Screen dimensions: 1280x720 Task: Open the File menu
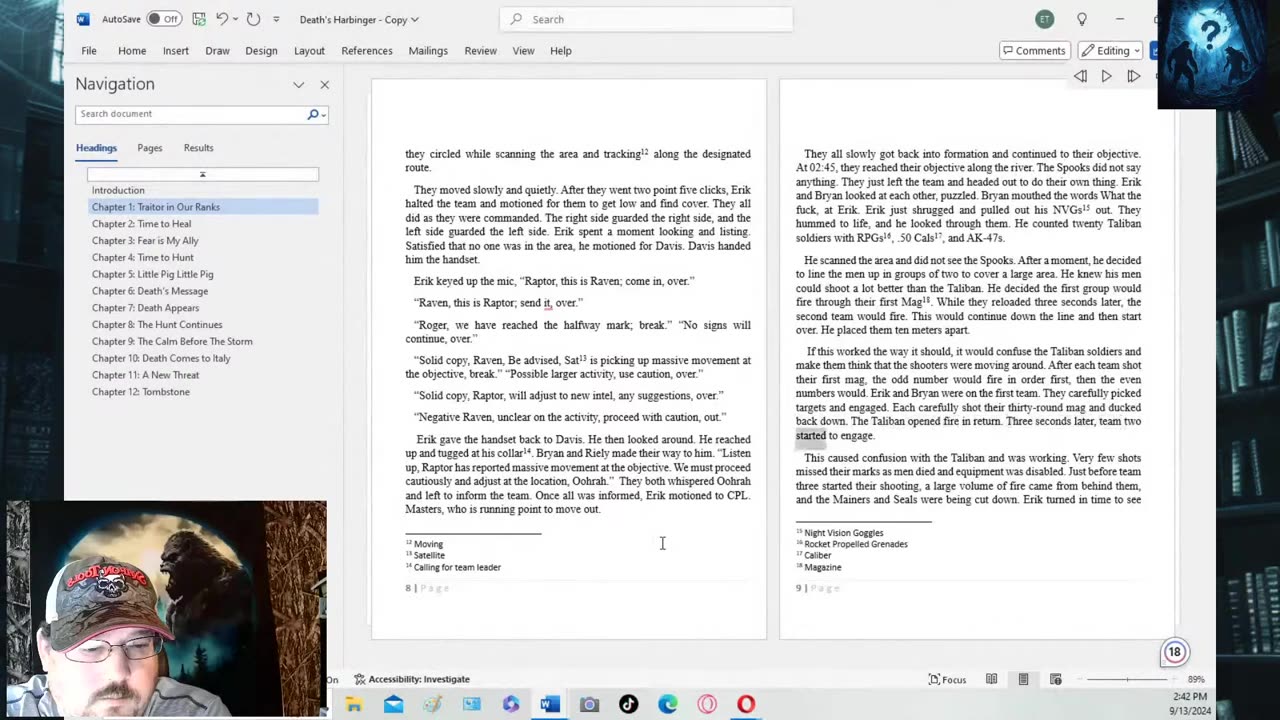tap(89, 50)
